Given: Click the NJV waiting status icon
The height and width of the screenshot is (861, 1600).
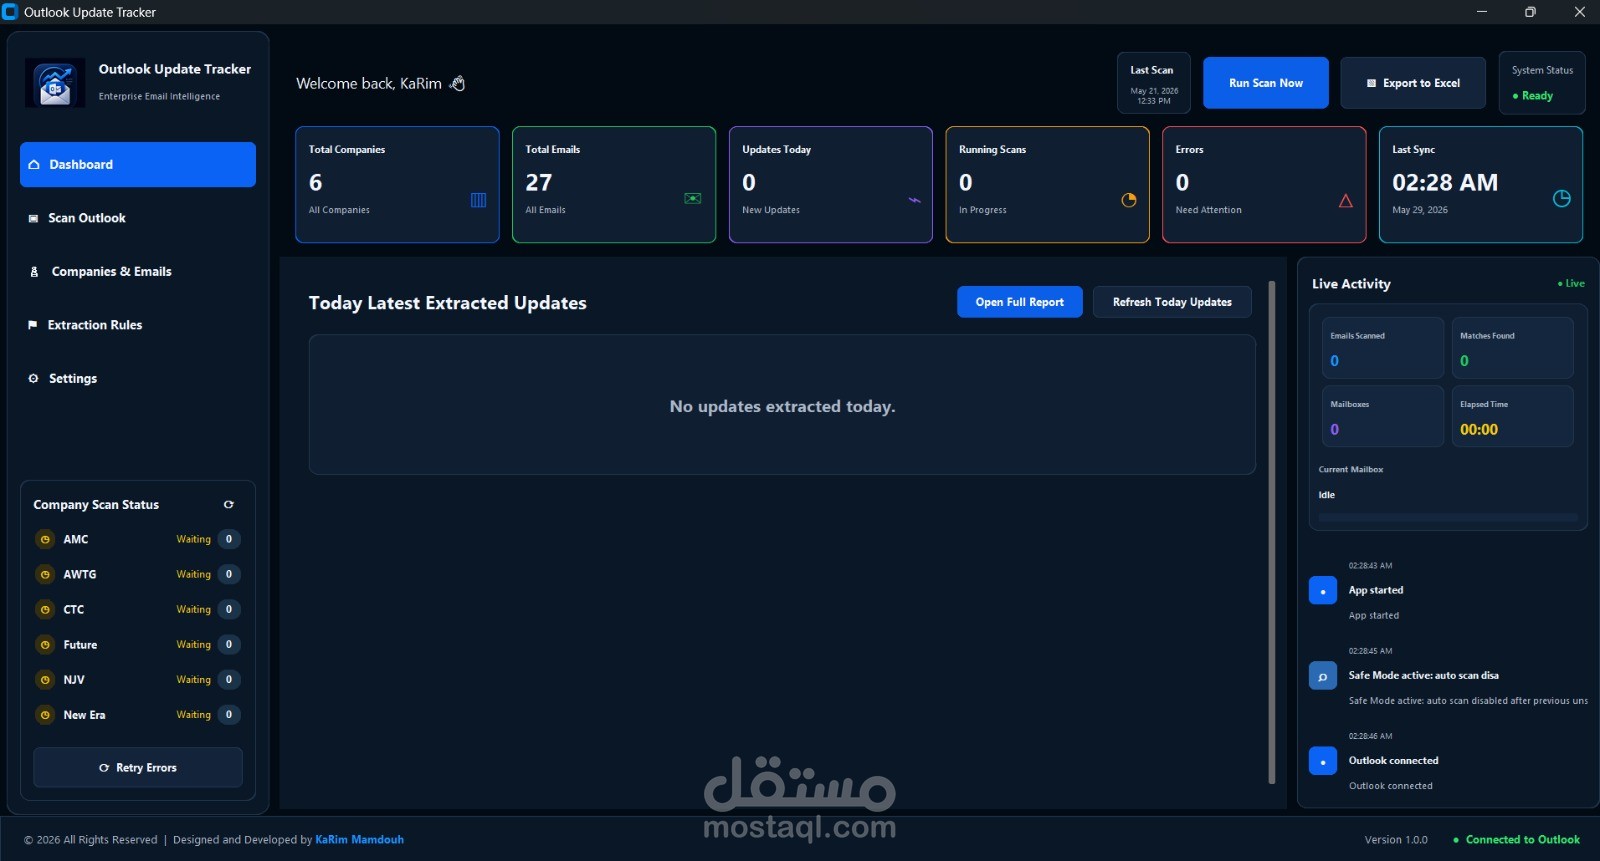Looking at the screenshot, I should click(x=45, y=680).
